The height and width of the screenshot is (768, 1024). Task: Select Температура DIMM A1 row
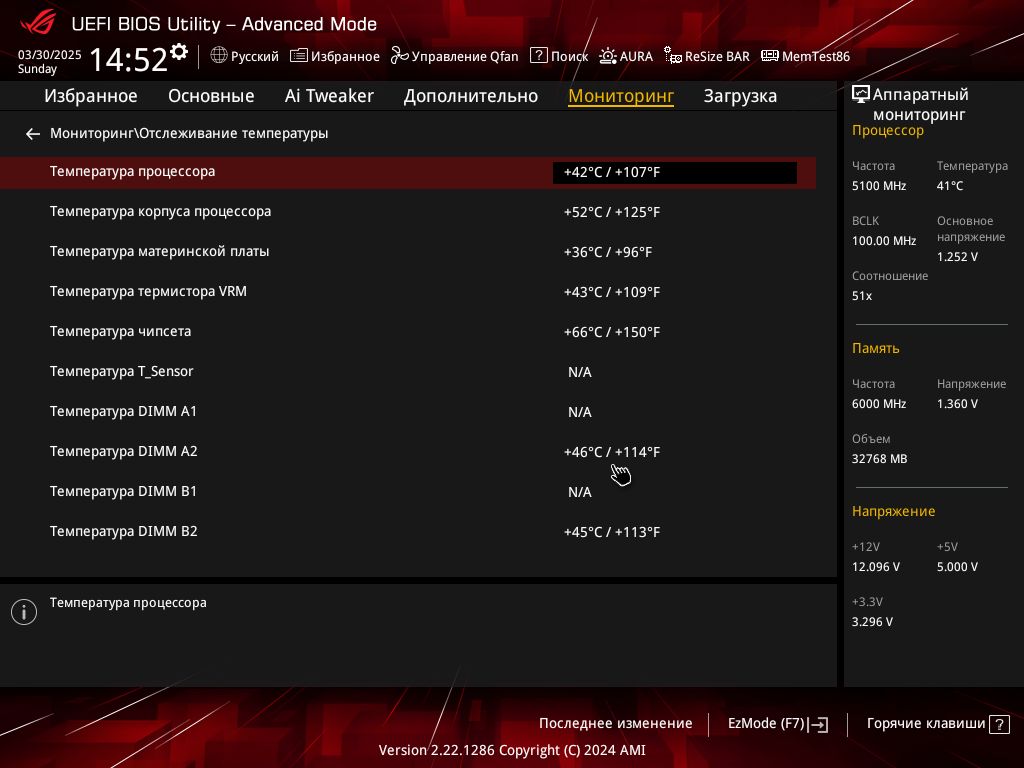pyautogui.click(x=408, y=412)
